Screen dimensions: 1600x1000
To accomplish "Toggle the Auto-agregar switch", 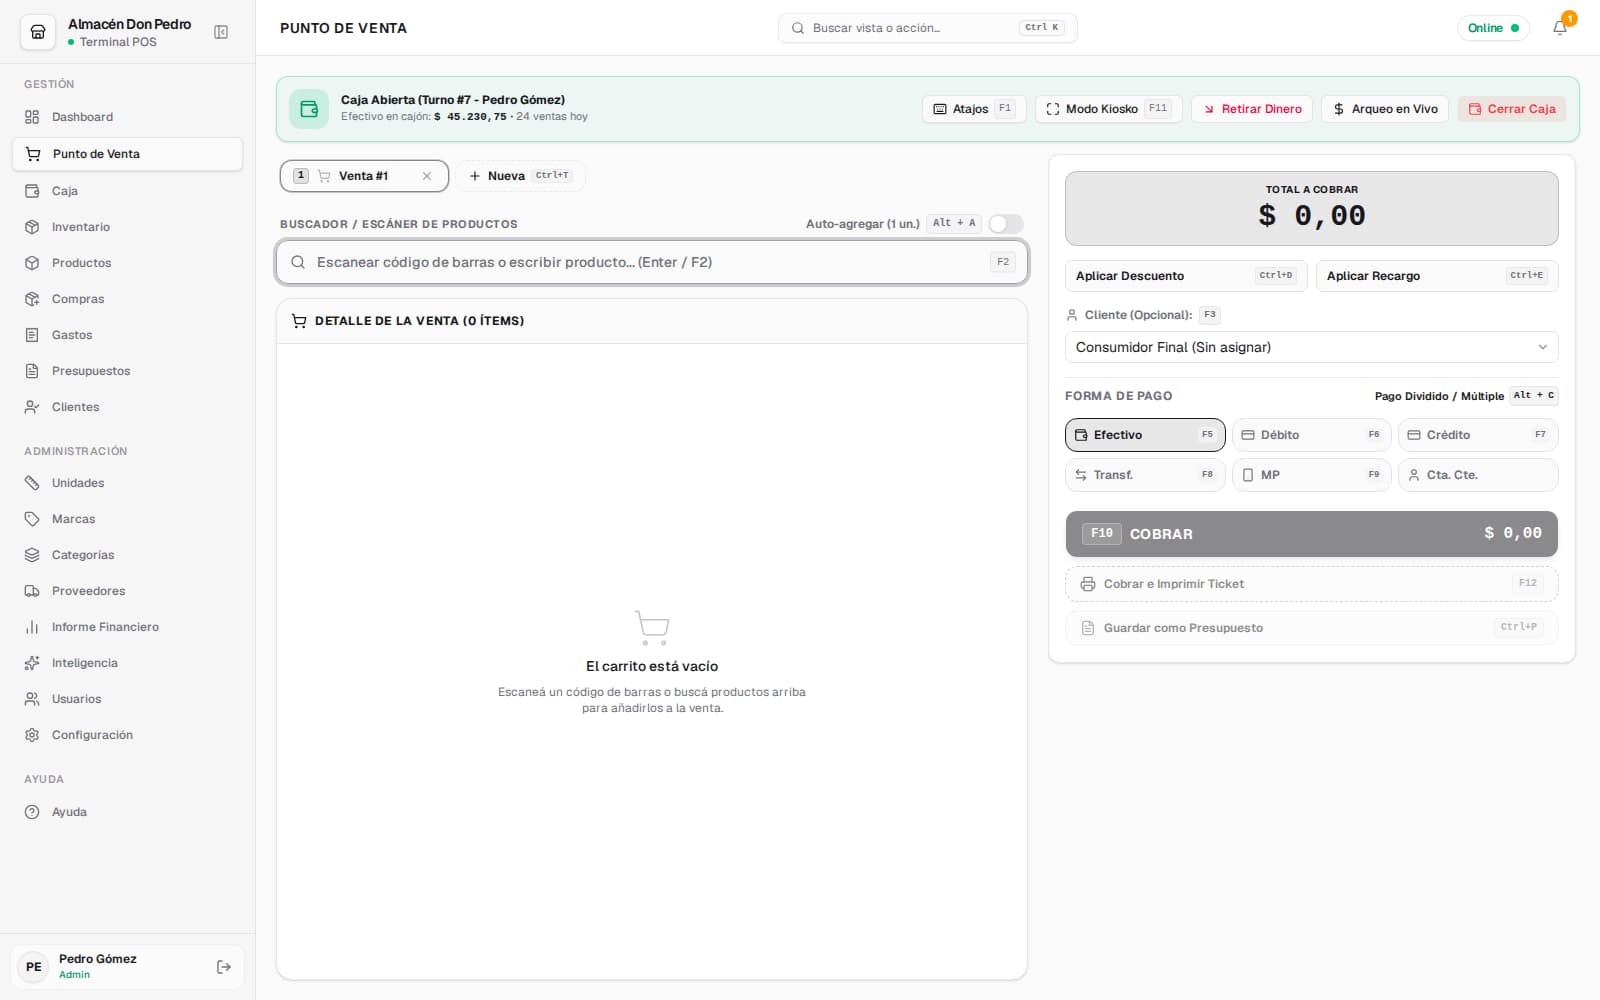I will (1006, 224).
